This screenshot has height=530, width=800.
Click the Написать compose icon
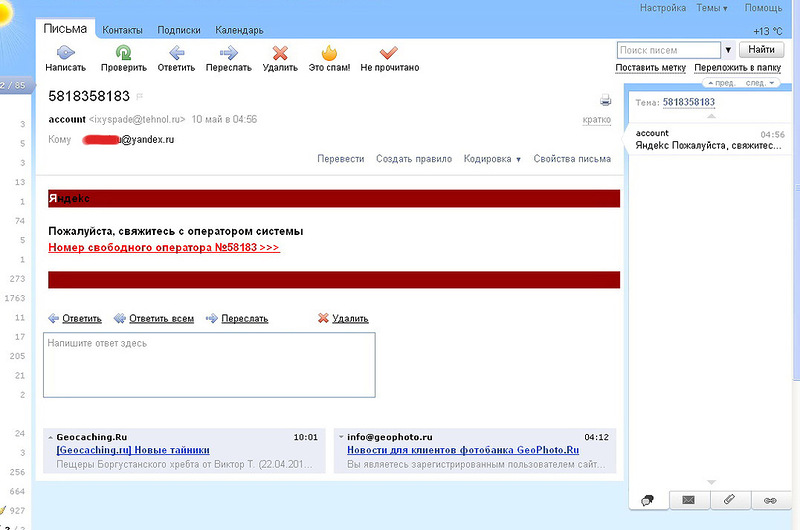coord(65,52)
